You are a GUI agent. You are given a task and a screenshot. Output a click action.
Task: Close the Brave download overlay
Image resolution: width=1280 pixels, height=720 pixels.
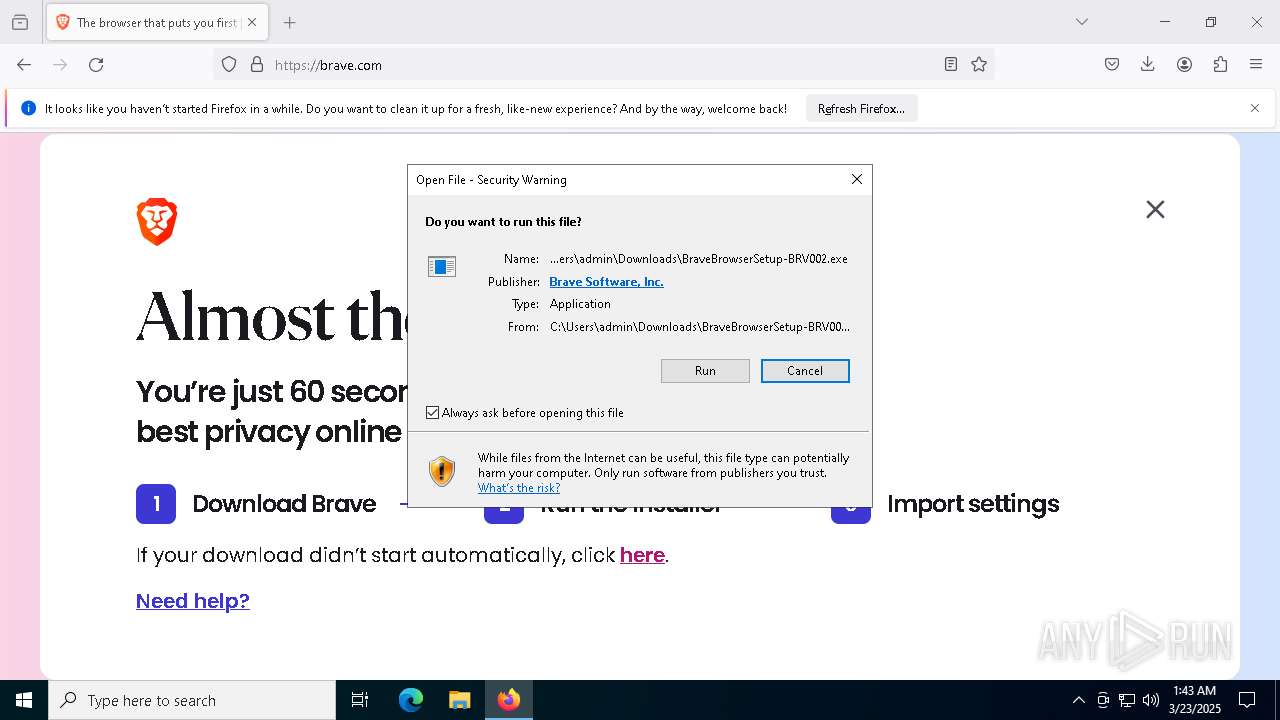(x=1155, y=209)
